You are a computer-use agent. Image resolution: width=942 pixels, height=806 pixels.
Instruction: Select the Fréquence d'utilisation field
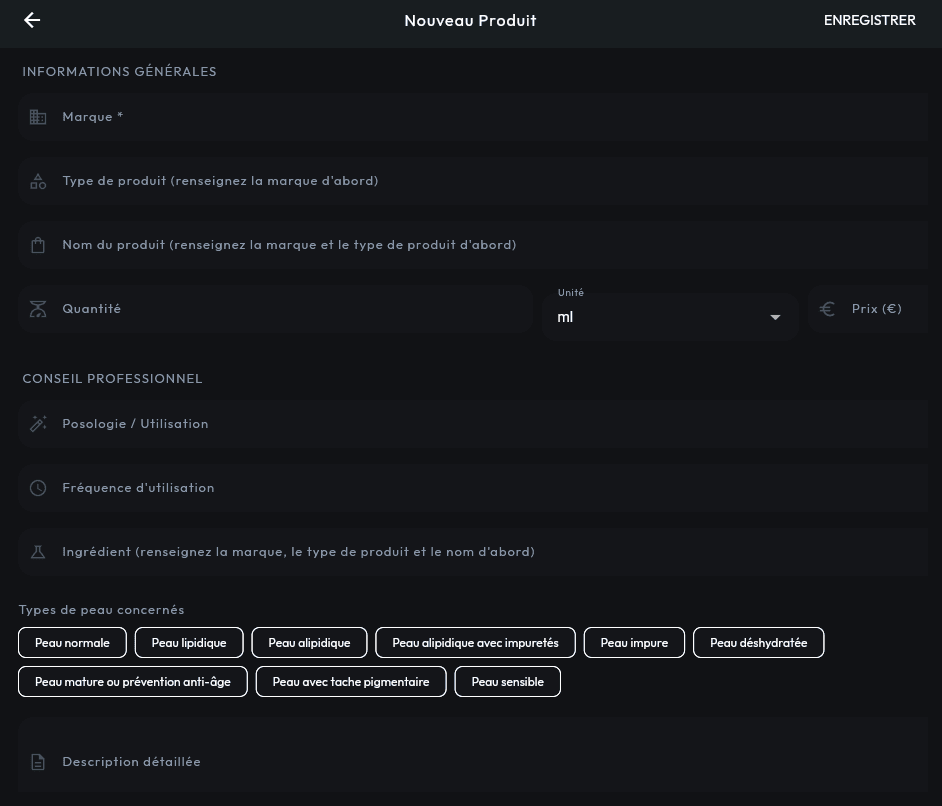click(x=473, y=488)
